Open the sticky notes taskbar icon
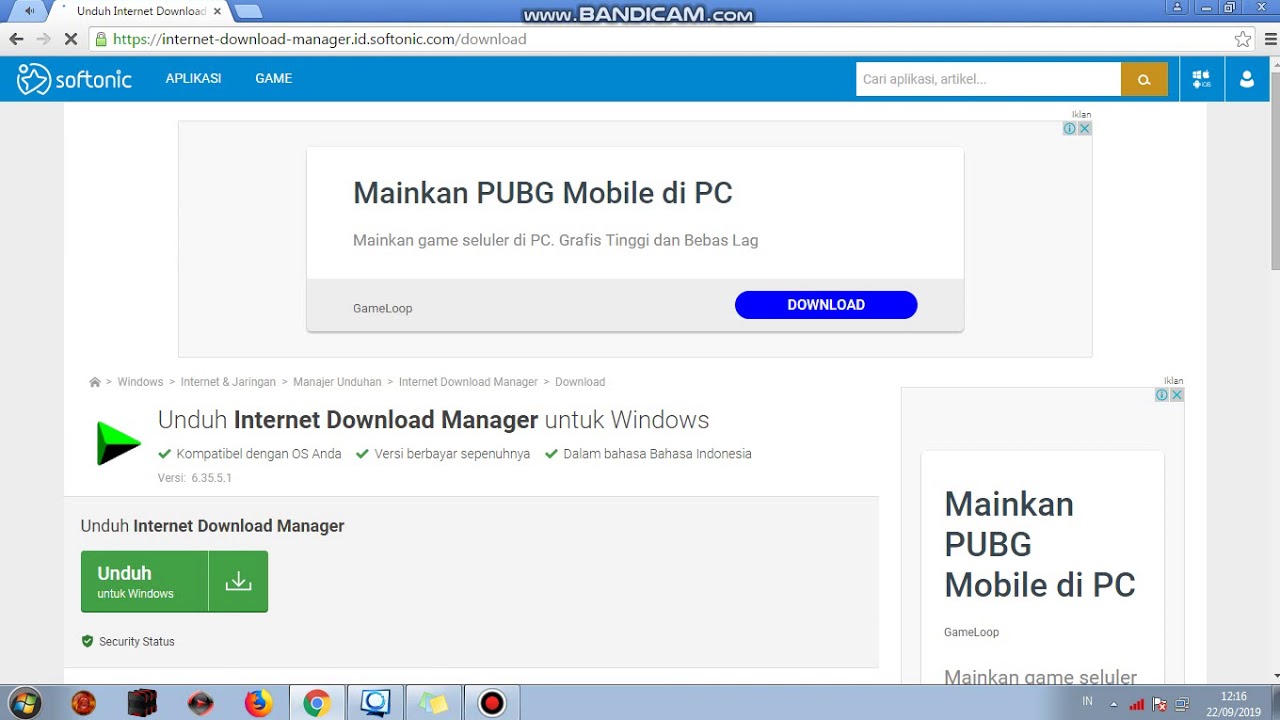The width and height of the screenshot is (1280, 720). click(433, 703)
